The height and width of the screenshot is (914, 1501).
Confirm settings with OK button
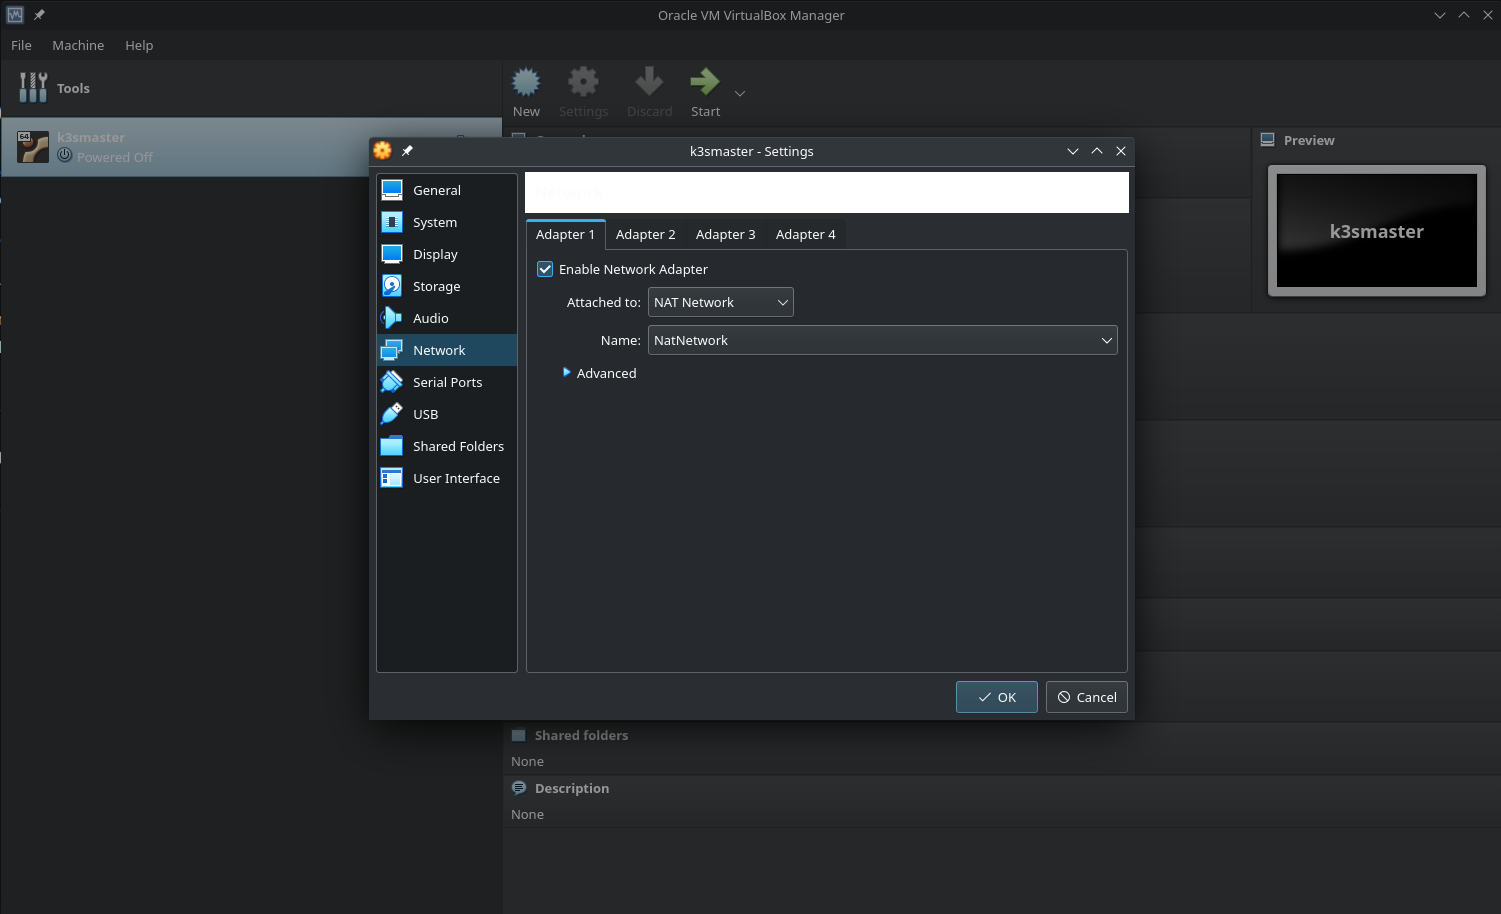pos(997,697)
